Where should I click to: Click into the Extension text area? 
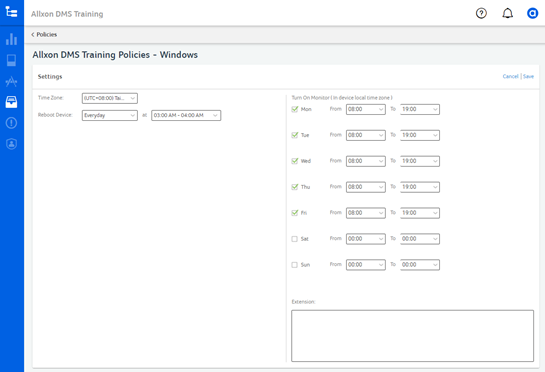412,336
